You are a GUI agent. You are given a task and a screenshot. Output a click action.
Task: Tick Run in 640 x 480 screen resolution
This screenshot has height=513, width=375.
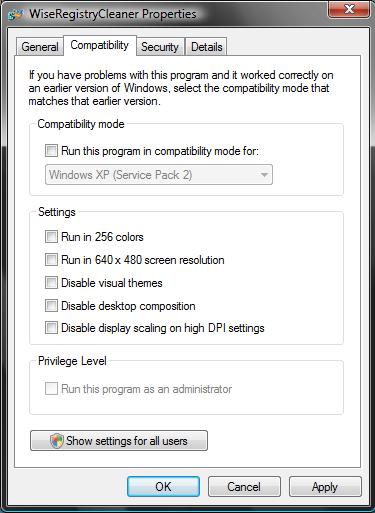pos(51,260)
